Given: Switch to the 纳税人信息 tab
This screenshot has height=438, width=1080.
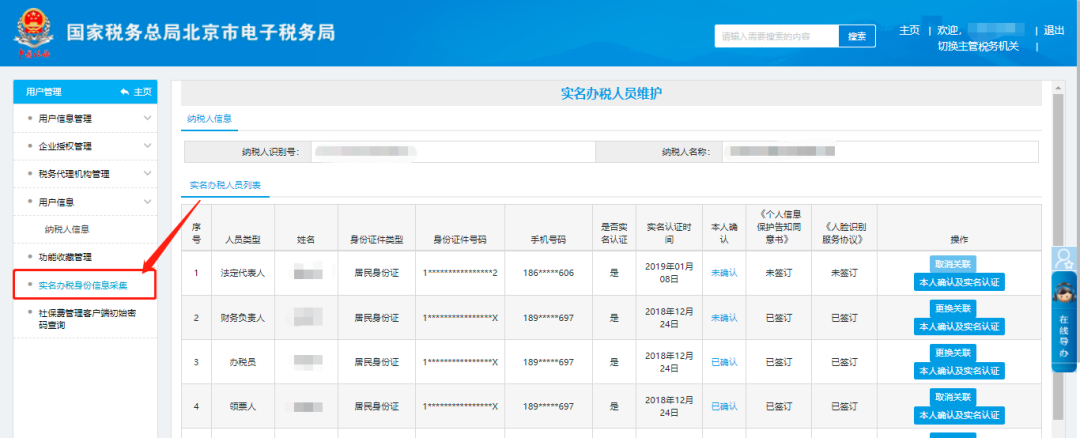Looking at the screenshot, I should pos(209,118).
